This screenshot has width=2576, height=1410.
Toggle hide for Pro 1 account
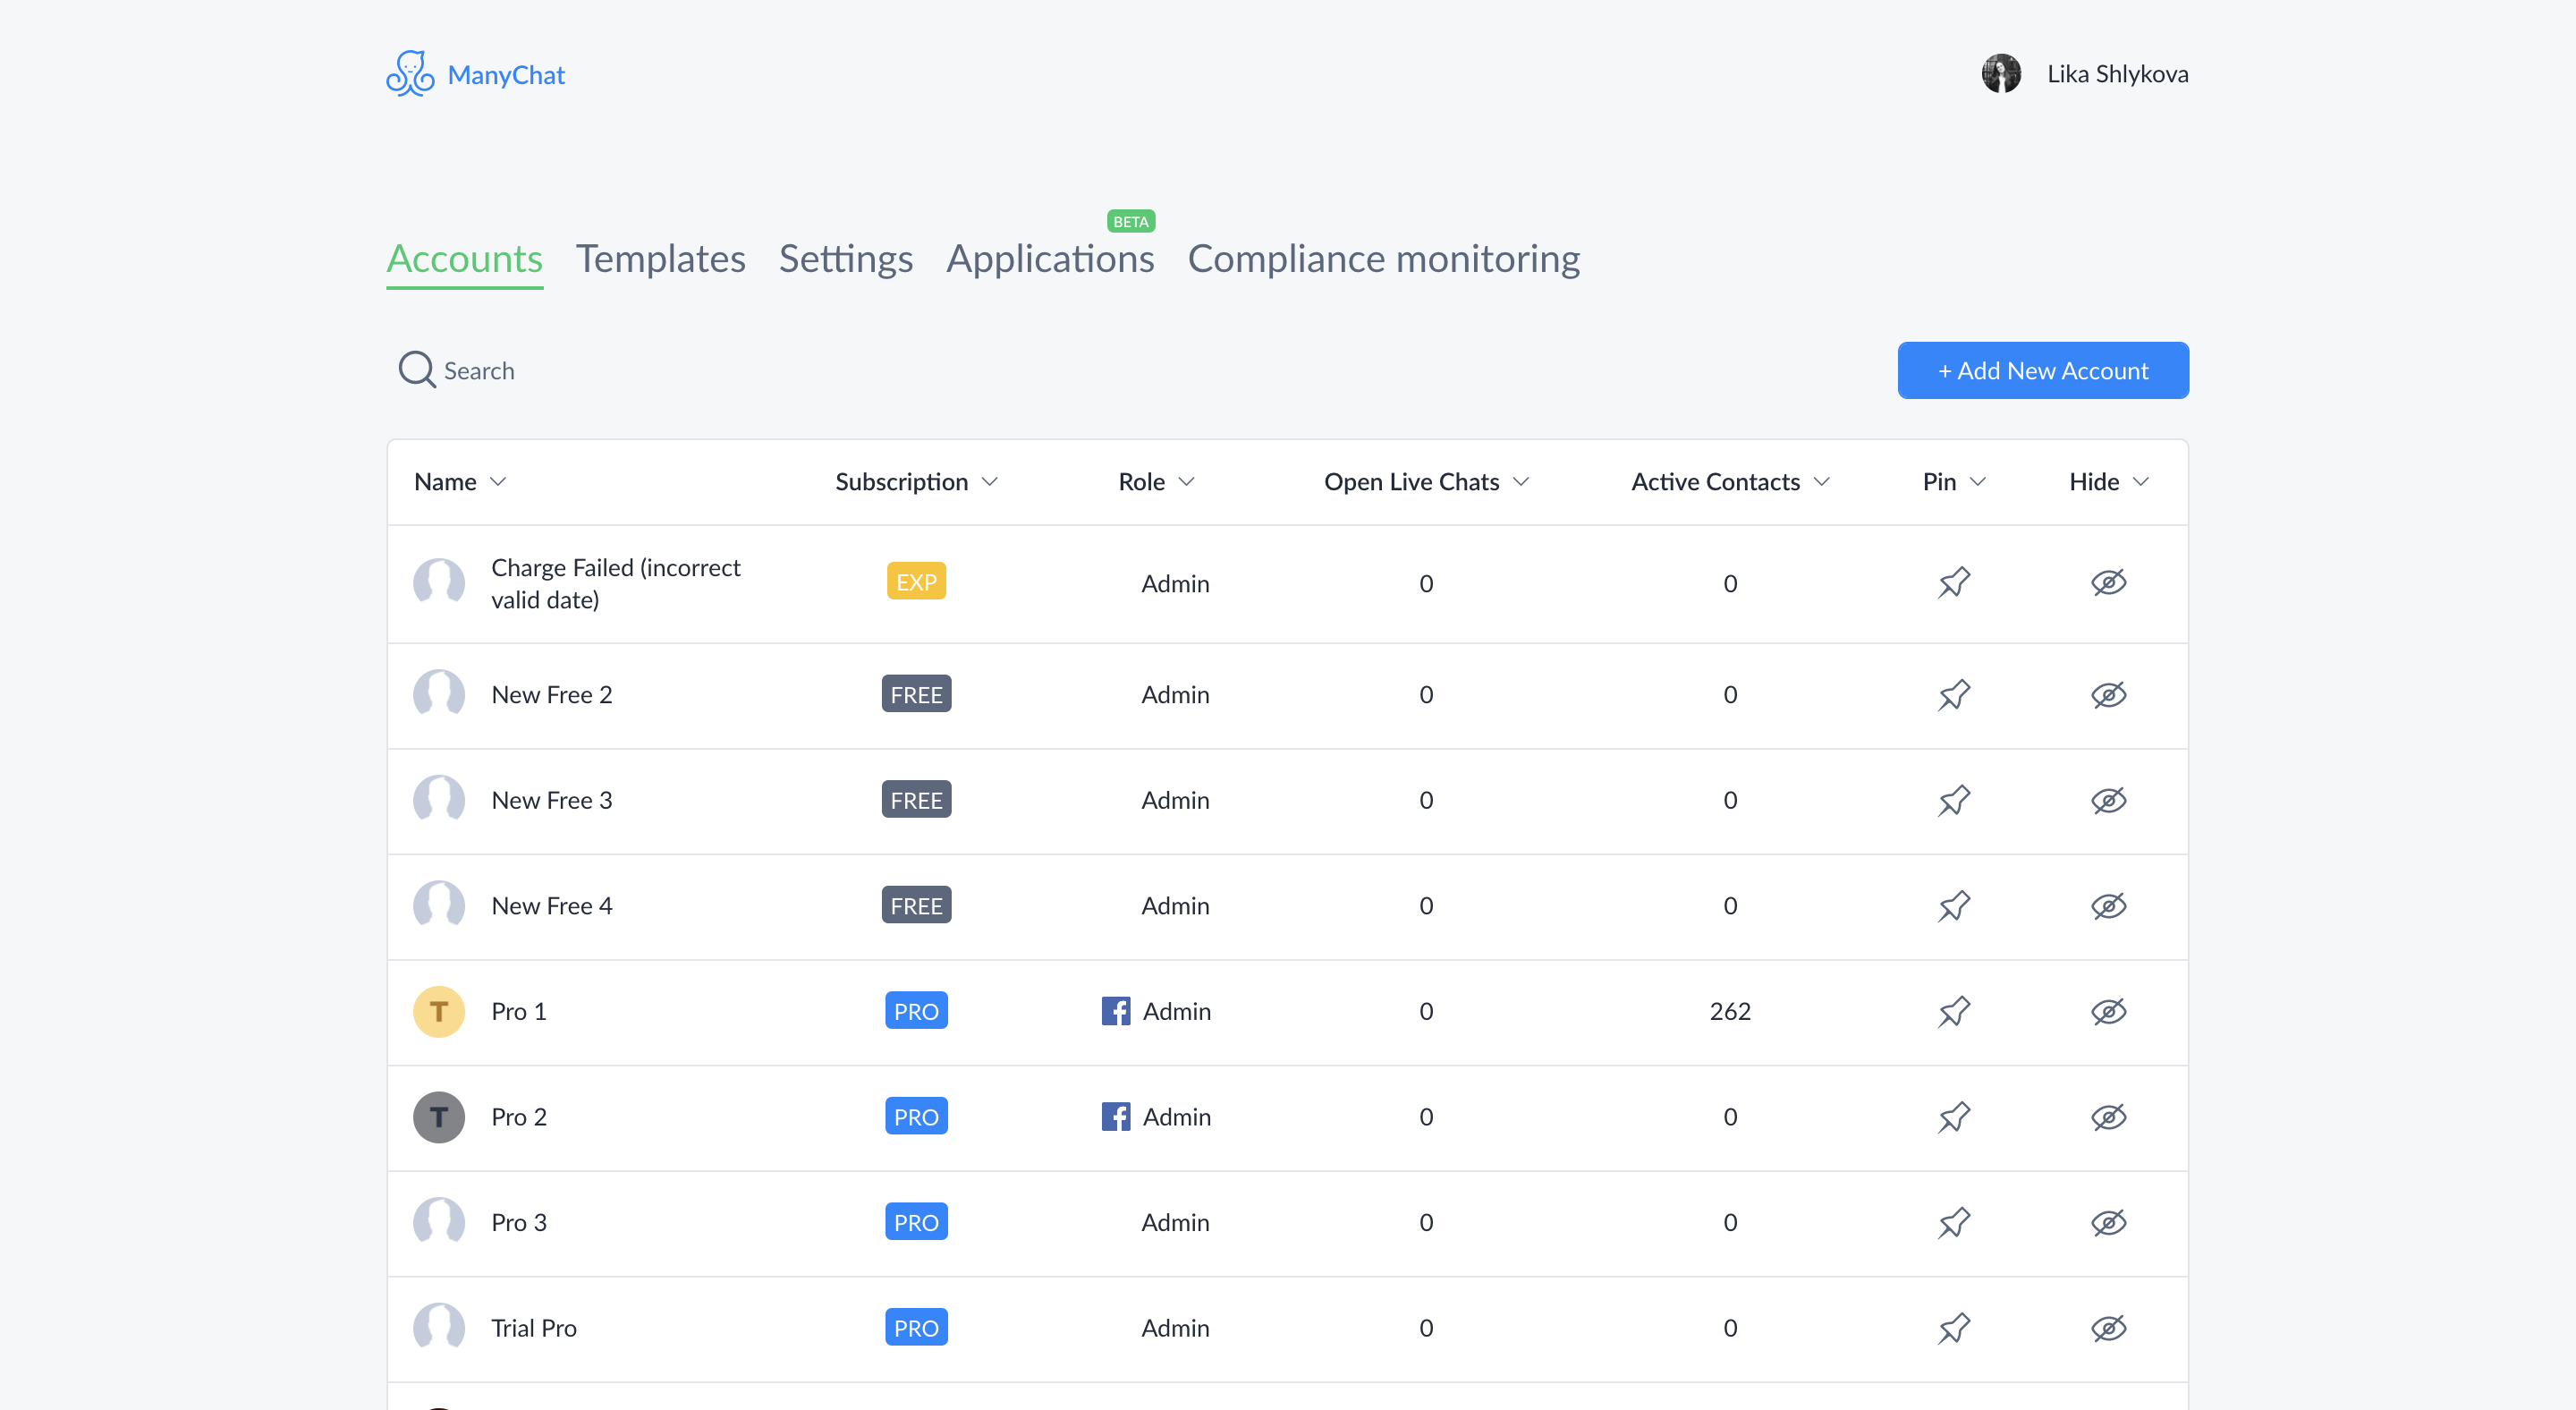[2108, 1011]
